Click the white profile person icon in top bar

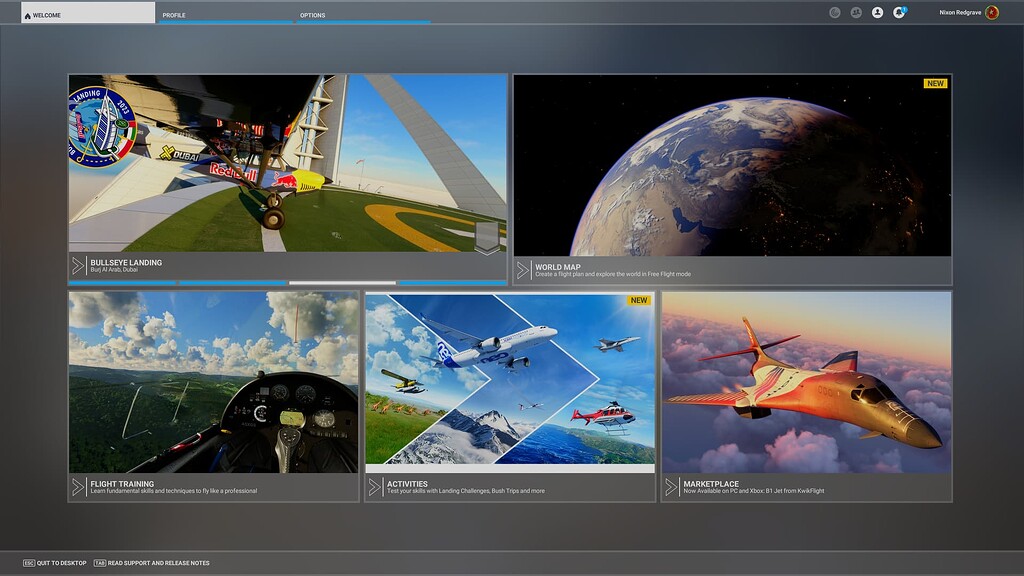coord(877,12)
